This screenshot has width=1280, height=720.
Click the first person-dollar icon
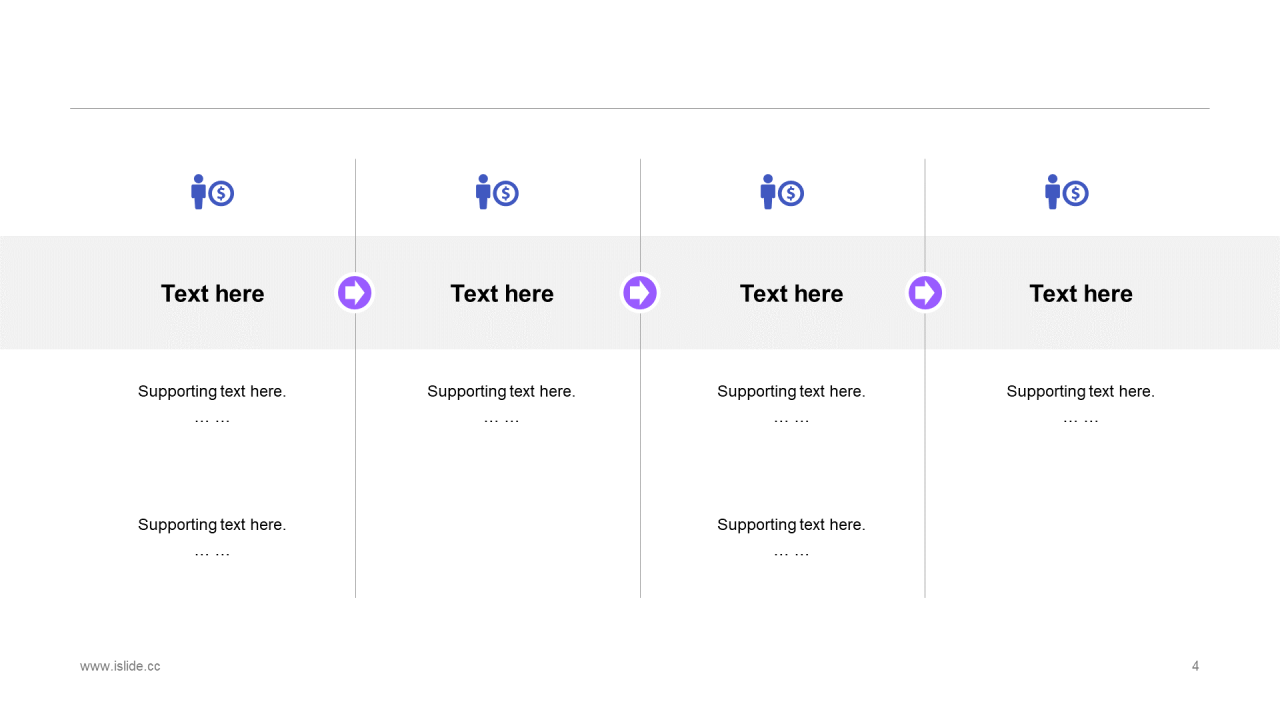tap(212, 192)
